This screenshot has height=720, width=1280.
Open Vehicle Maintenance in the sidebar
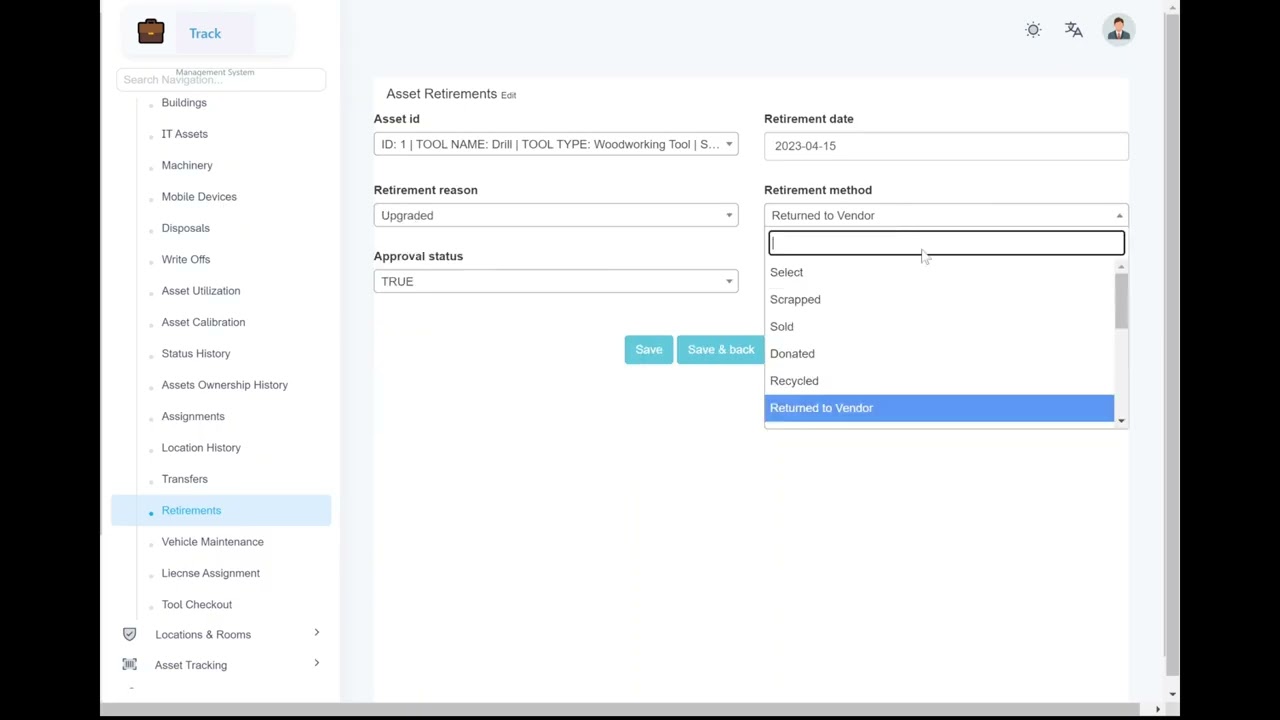(x=212, y=542)
